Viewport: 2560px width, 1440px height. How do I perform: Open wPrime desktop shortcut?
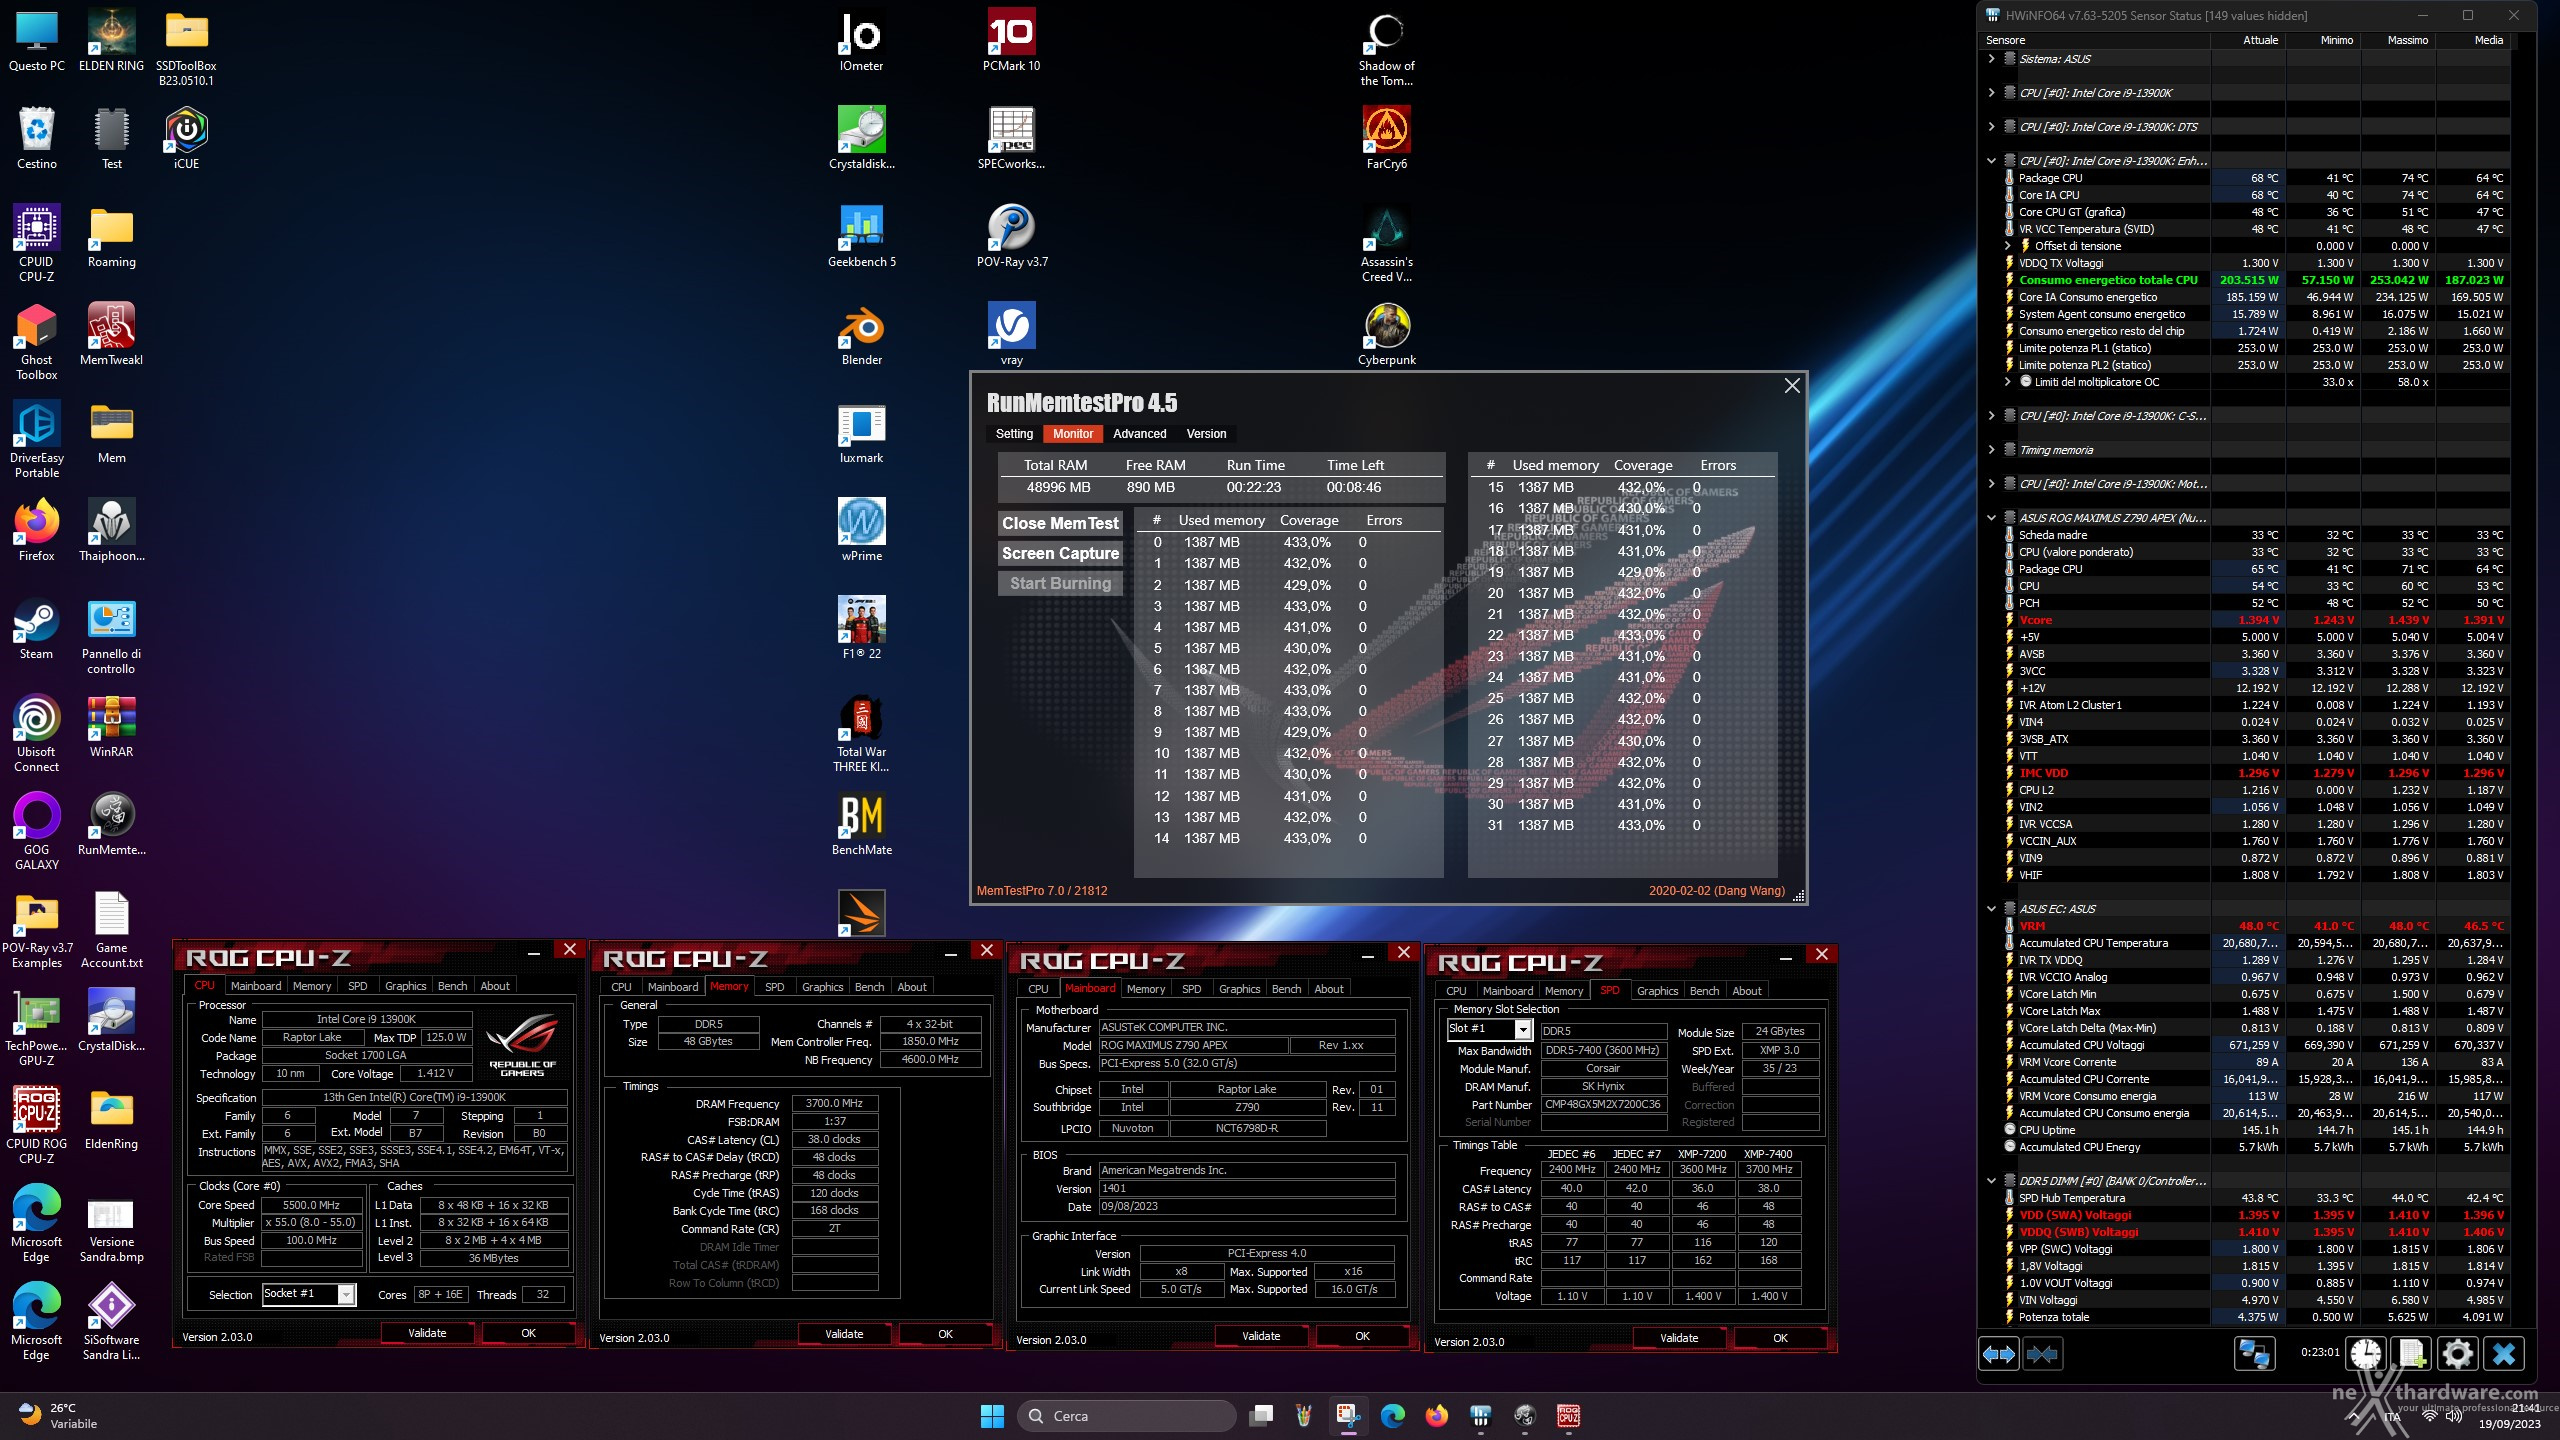(x=861, y=531)
